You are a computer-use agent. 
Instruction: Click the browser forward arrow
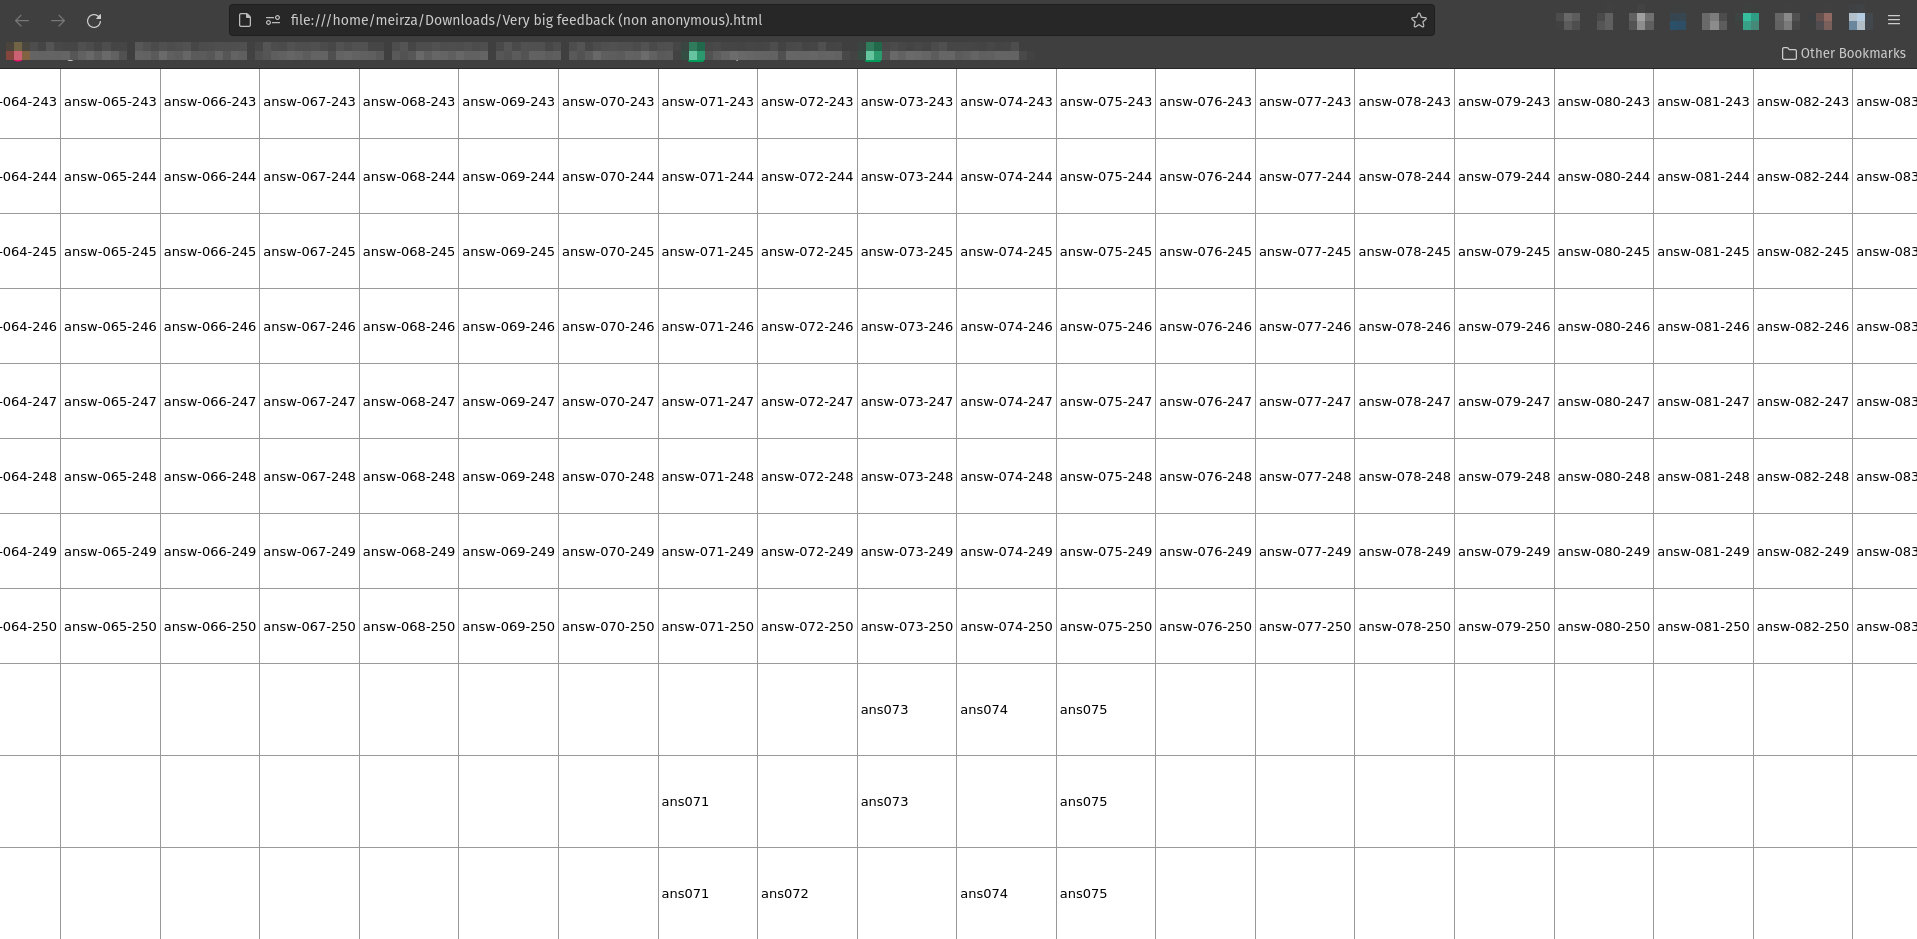click(58, 20)
